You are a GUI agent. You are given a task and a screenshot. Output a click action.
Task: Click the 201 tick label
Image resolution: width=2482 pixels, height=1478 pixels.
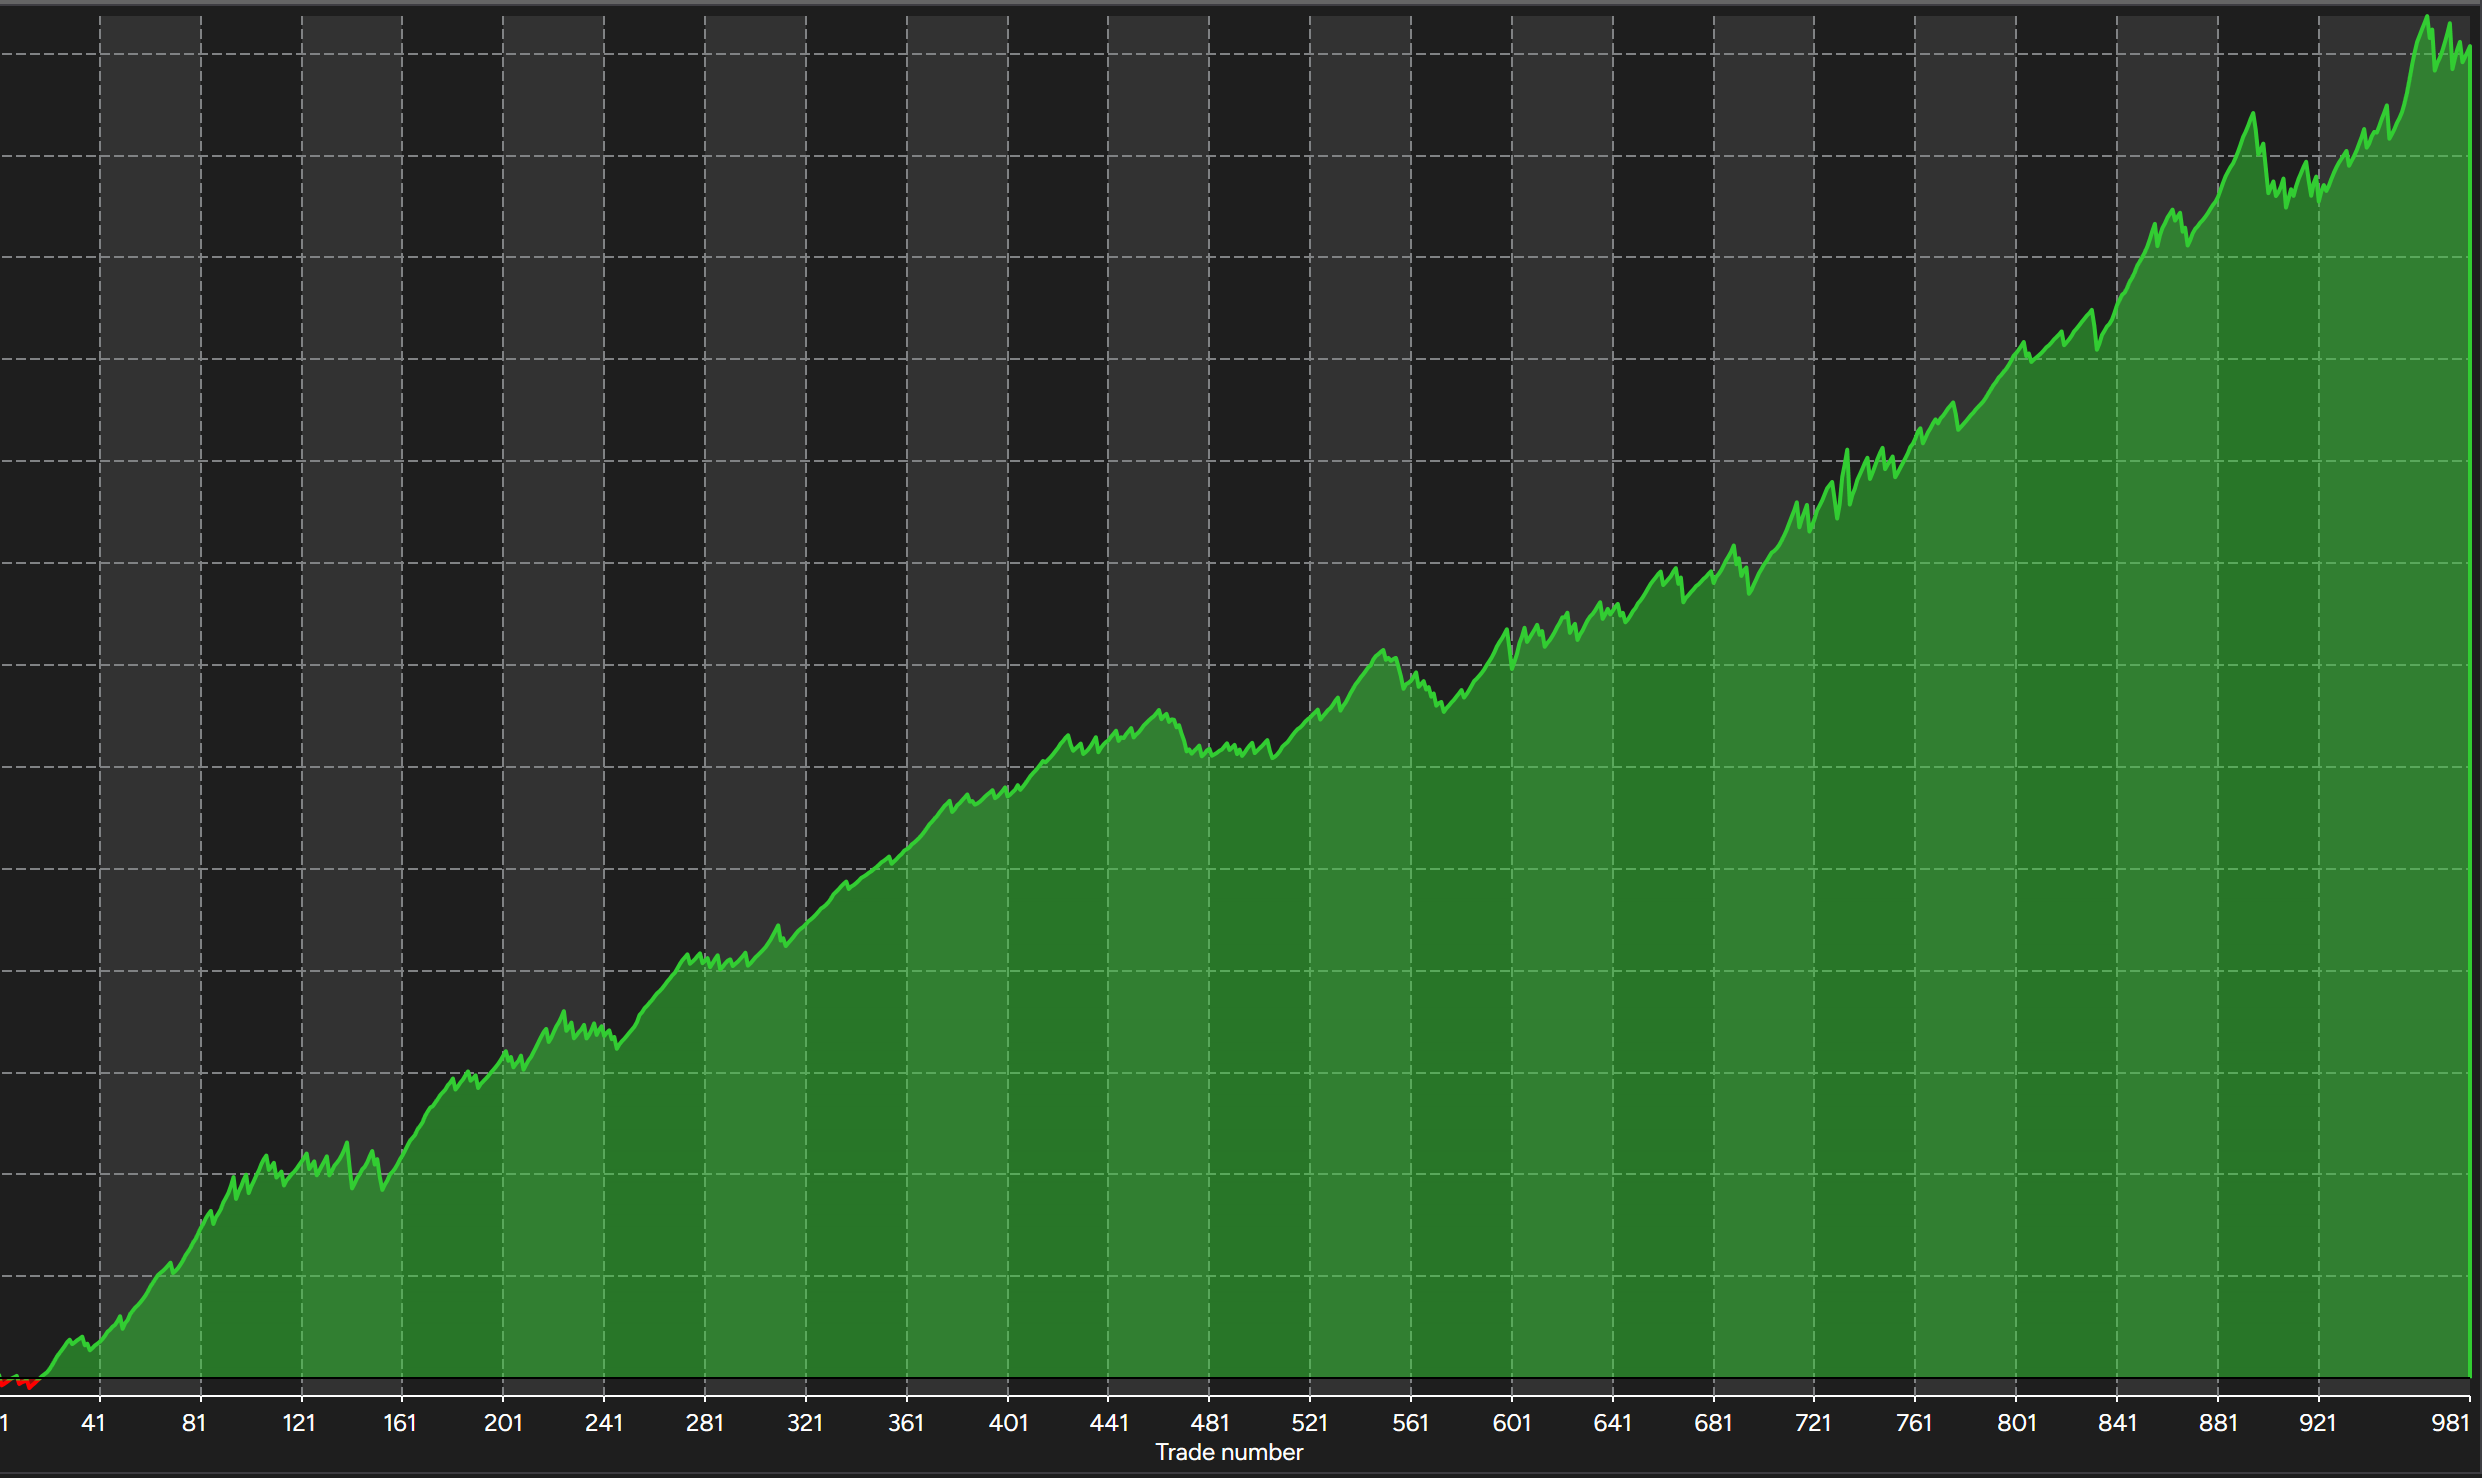503,1423
